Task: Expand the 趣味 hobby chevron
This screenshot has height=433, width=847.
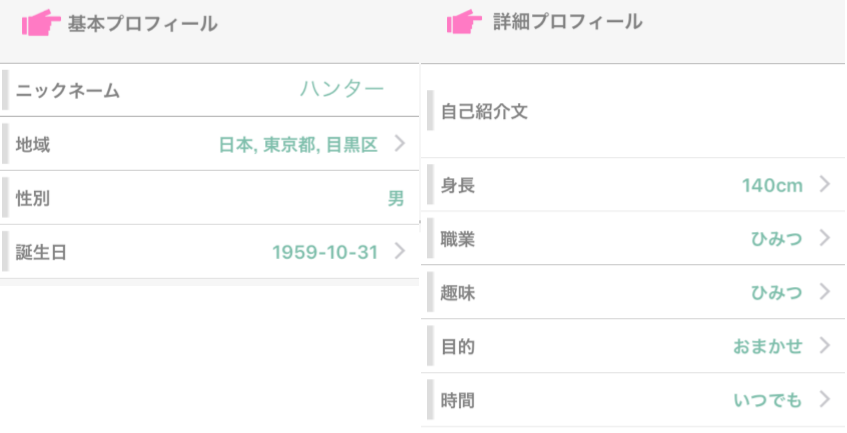Action: coord(824,292)
